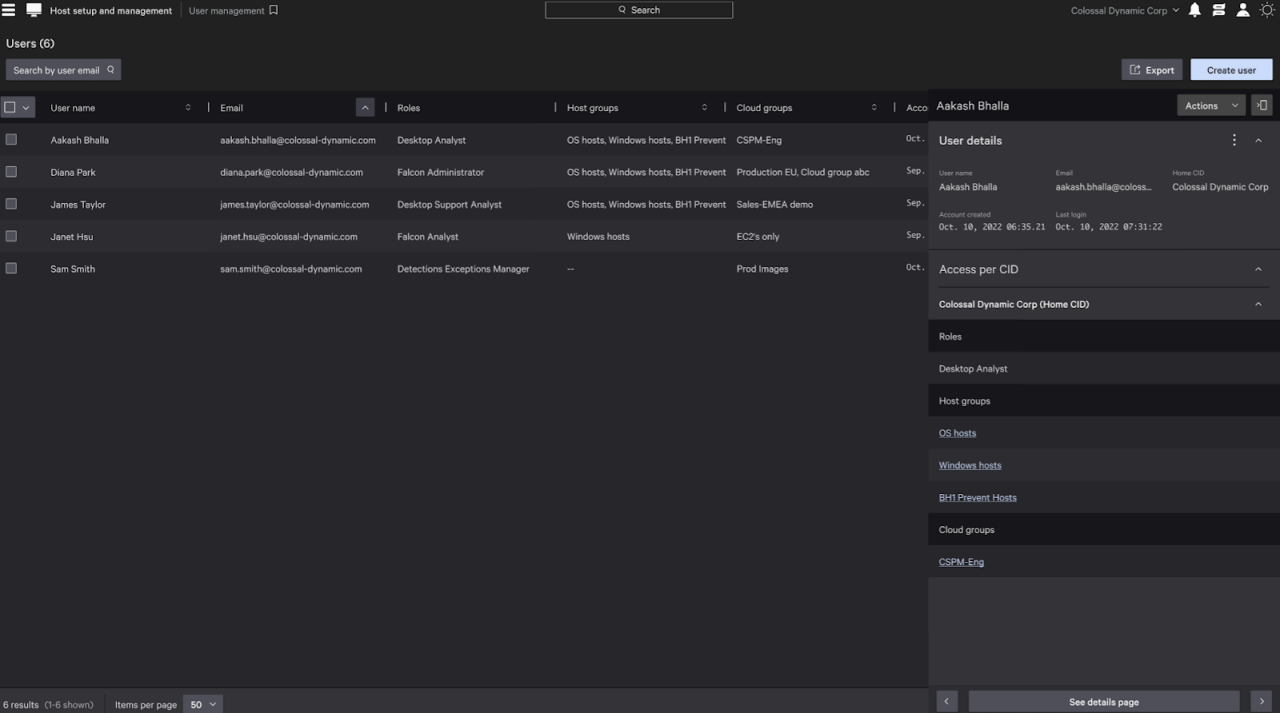Viewport: 1280px width, 713px height.
Task: Open select-all checkbox dropdown arrow
Action: (x=26, y=107)
